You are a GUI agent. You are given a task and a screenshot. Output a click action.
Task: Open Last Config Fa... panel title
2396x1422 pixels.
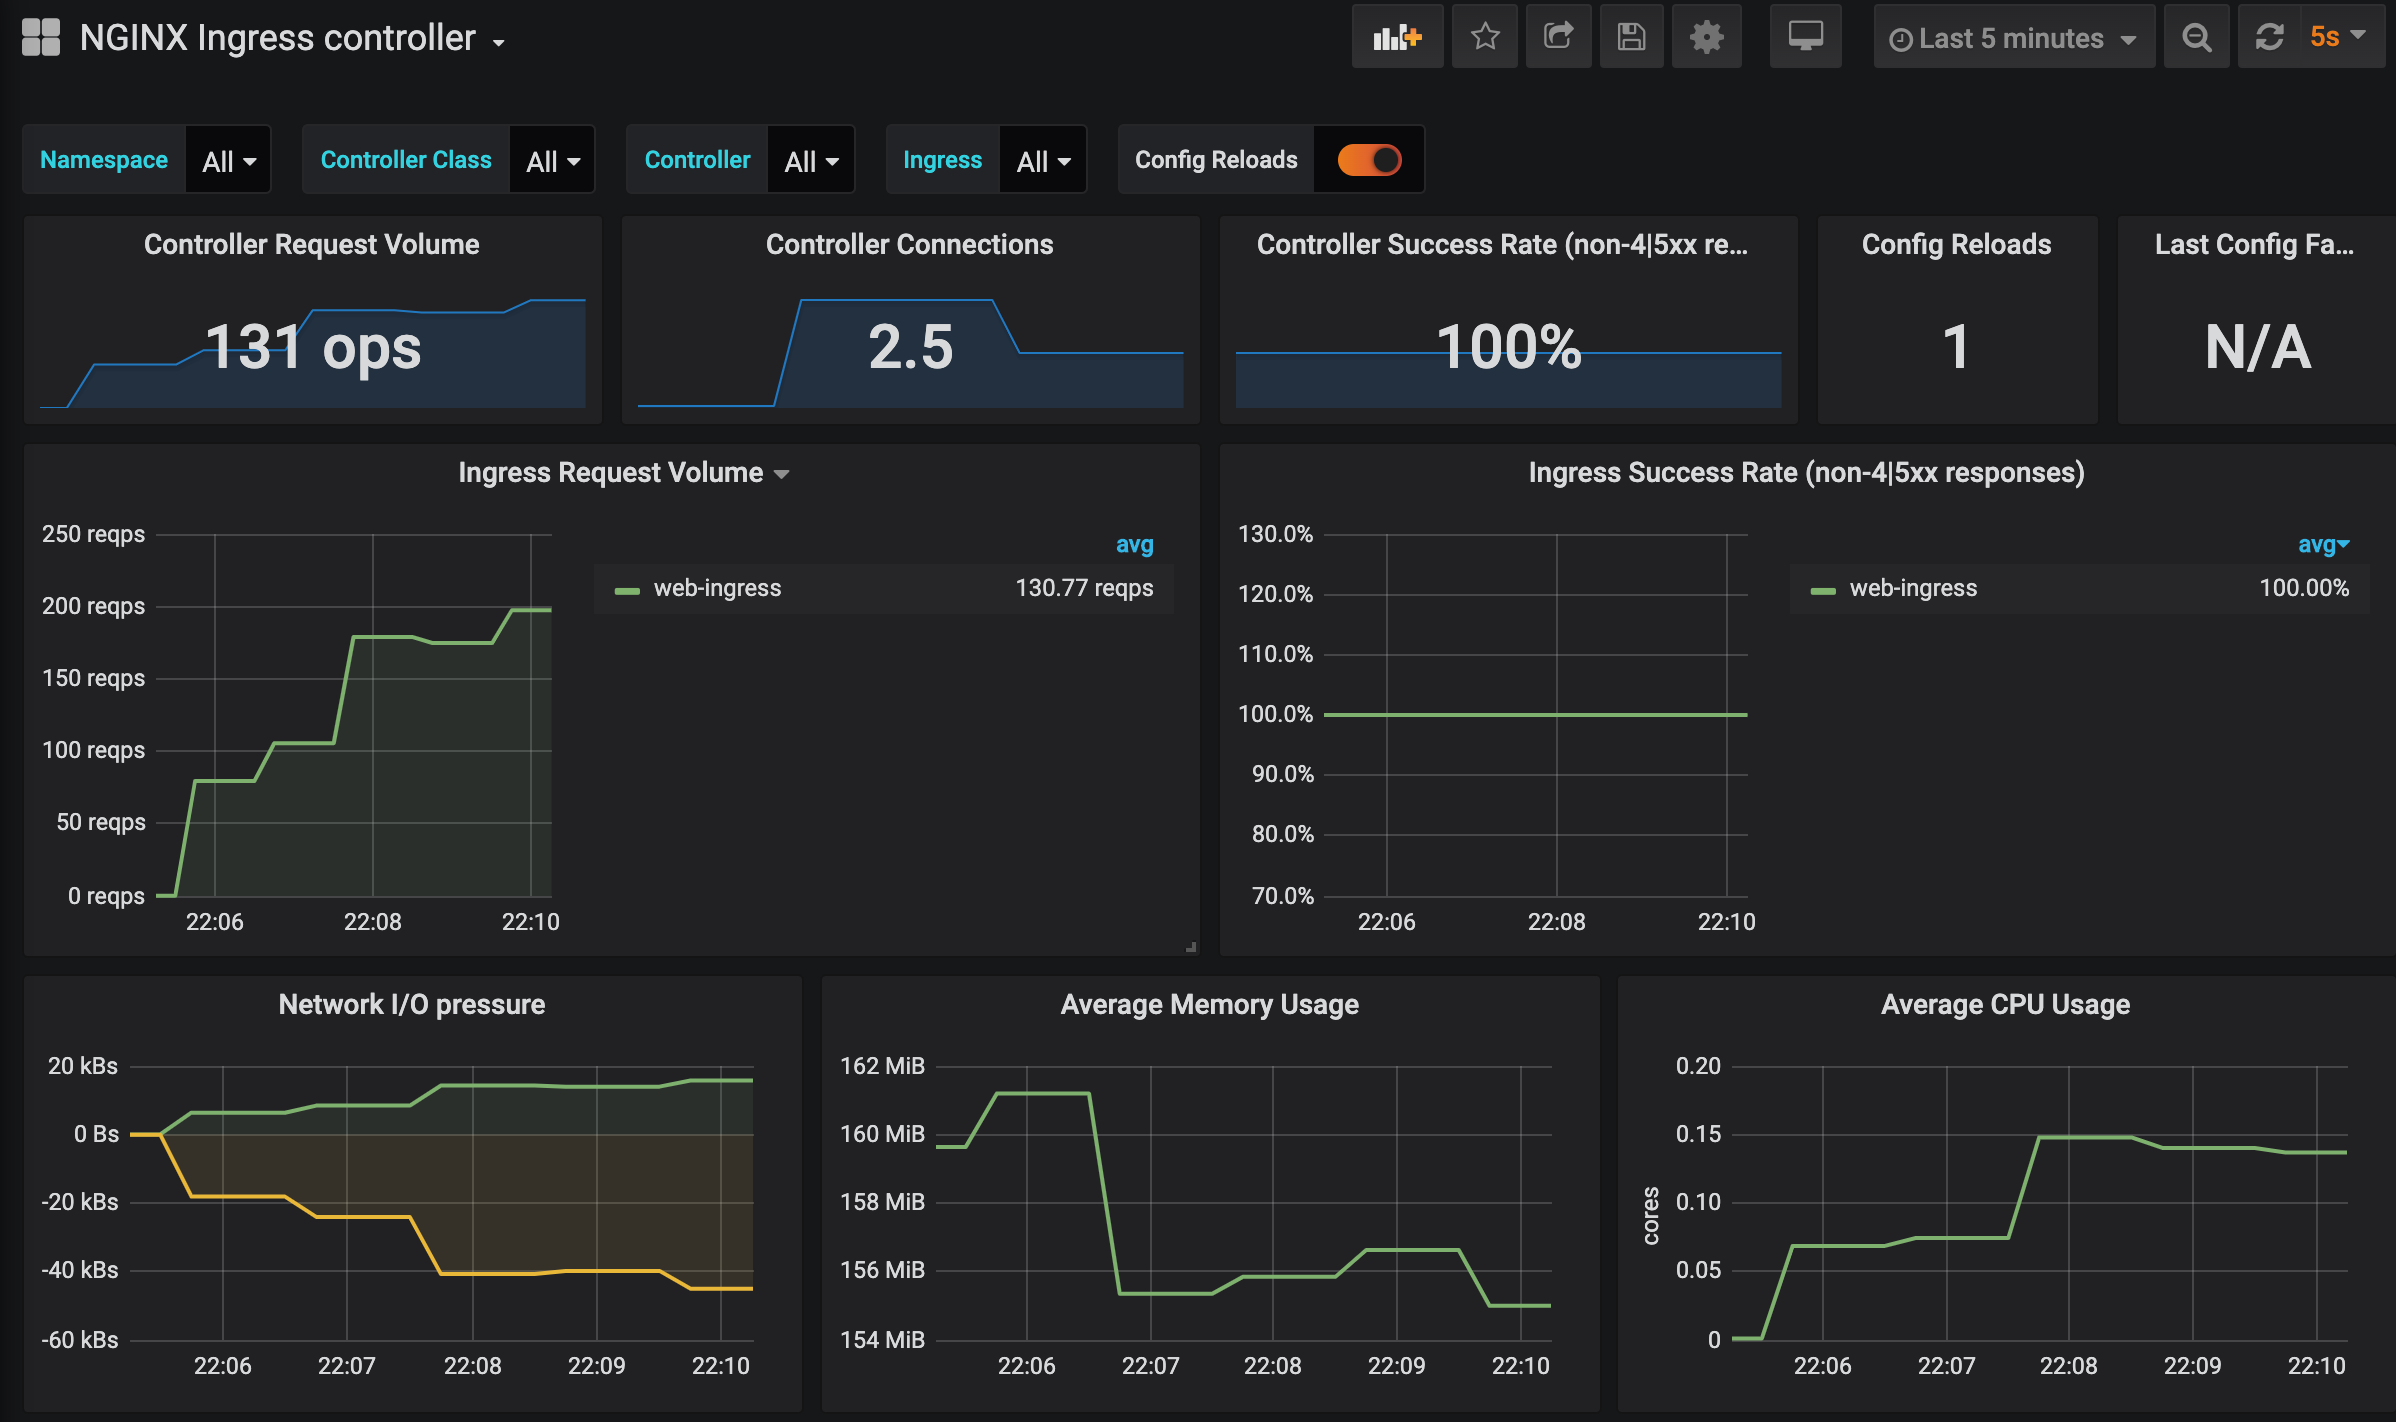(2254, 244)
